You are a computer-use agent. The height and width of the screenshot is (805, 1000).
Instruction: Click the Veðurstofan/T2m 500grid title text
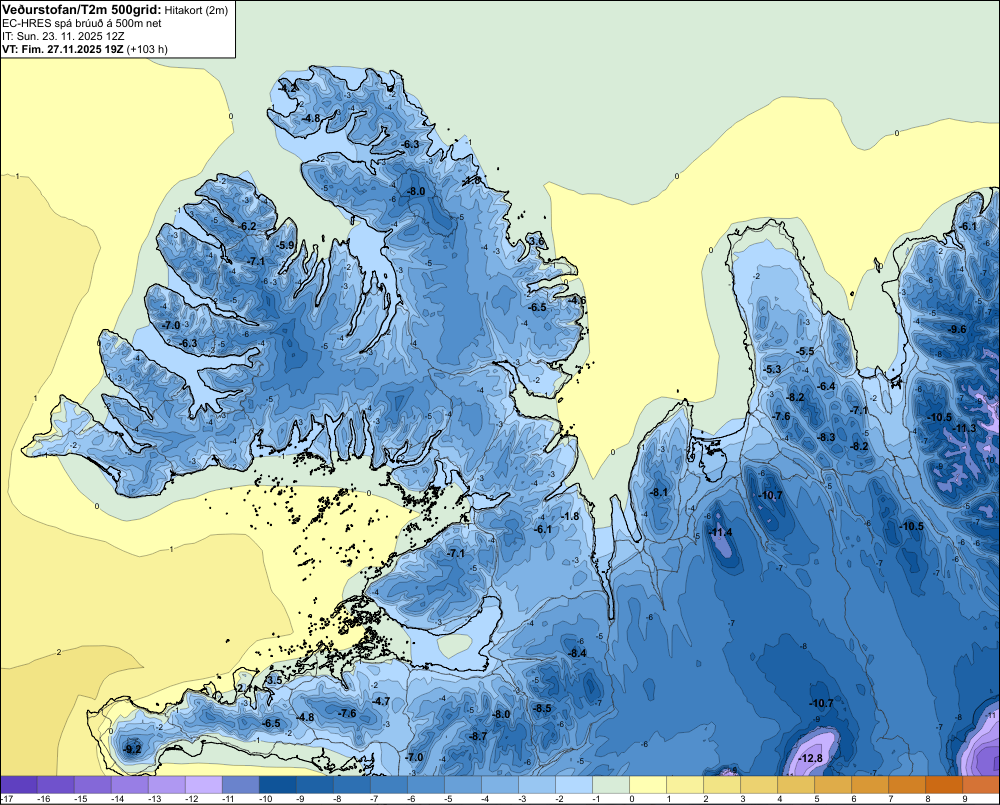tap(82, 10)
